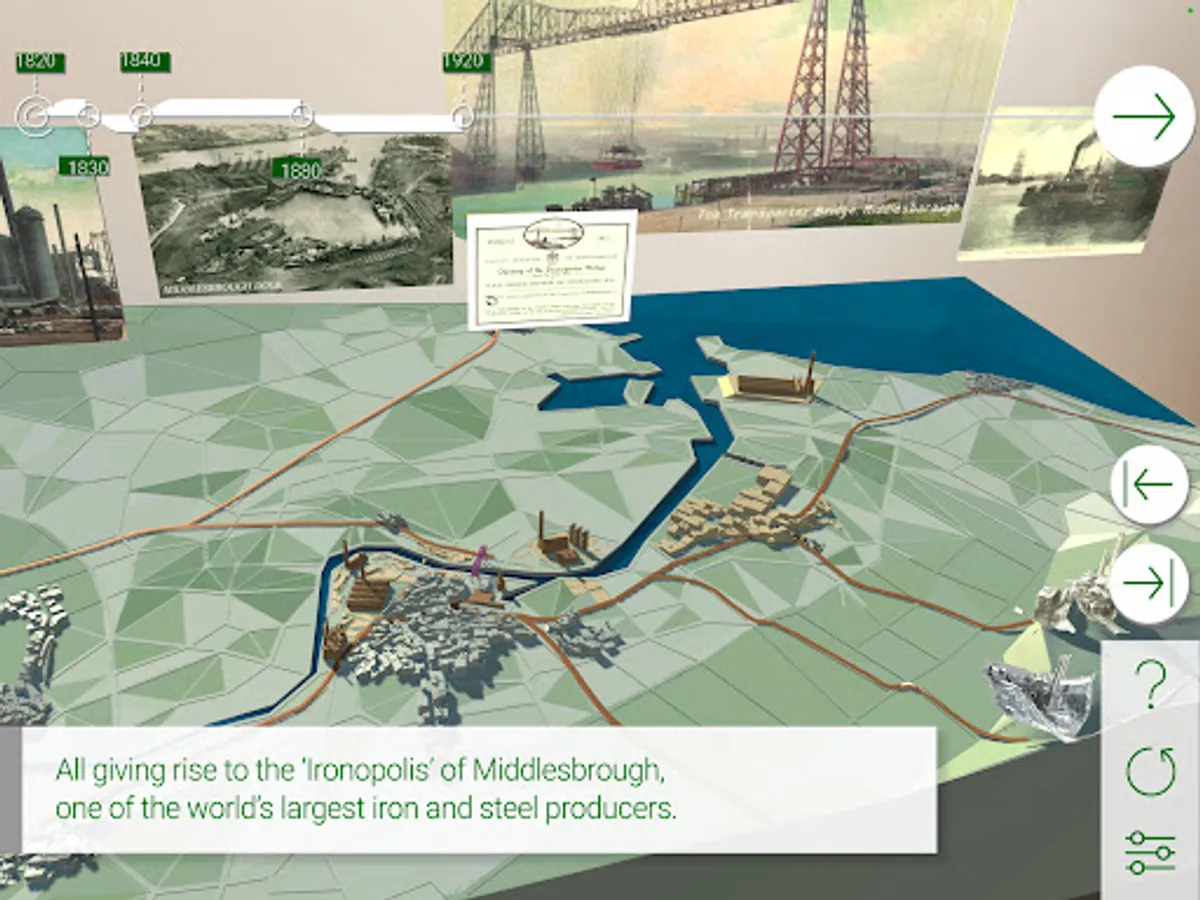The width and height of the screenshot is (1200, 900).
Task: Select the 1840 timeline label
Action: [144, 62]
